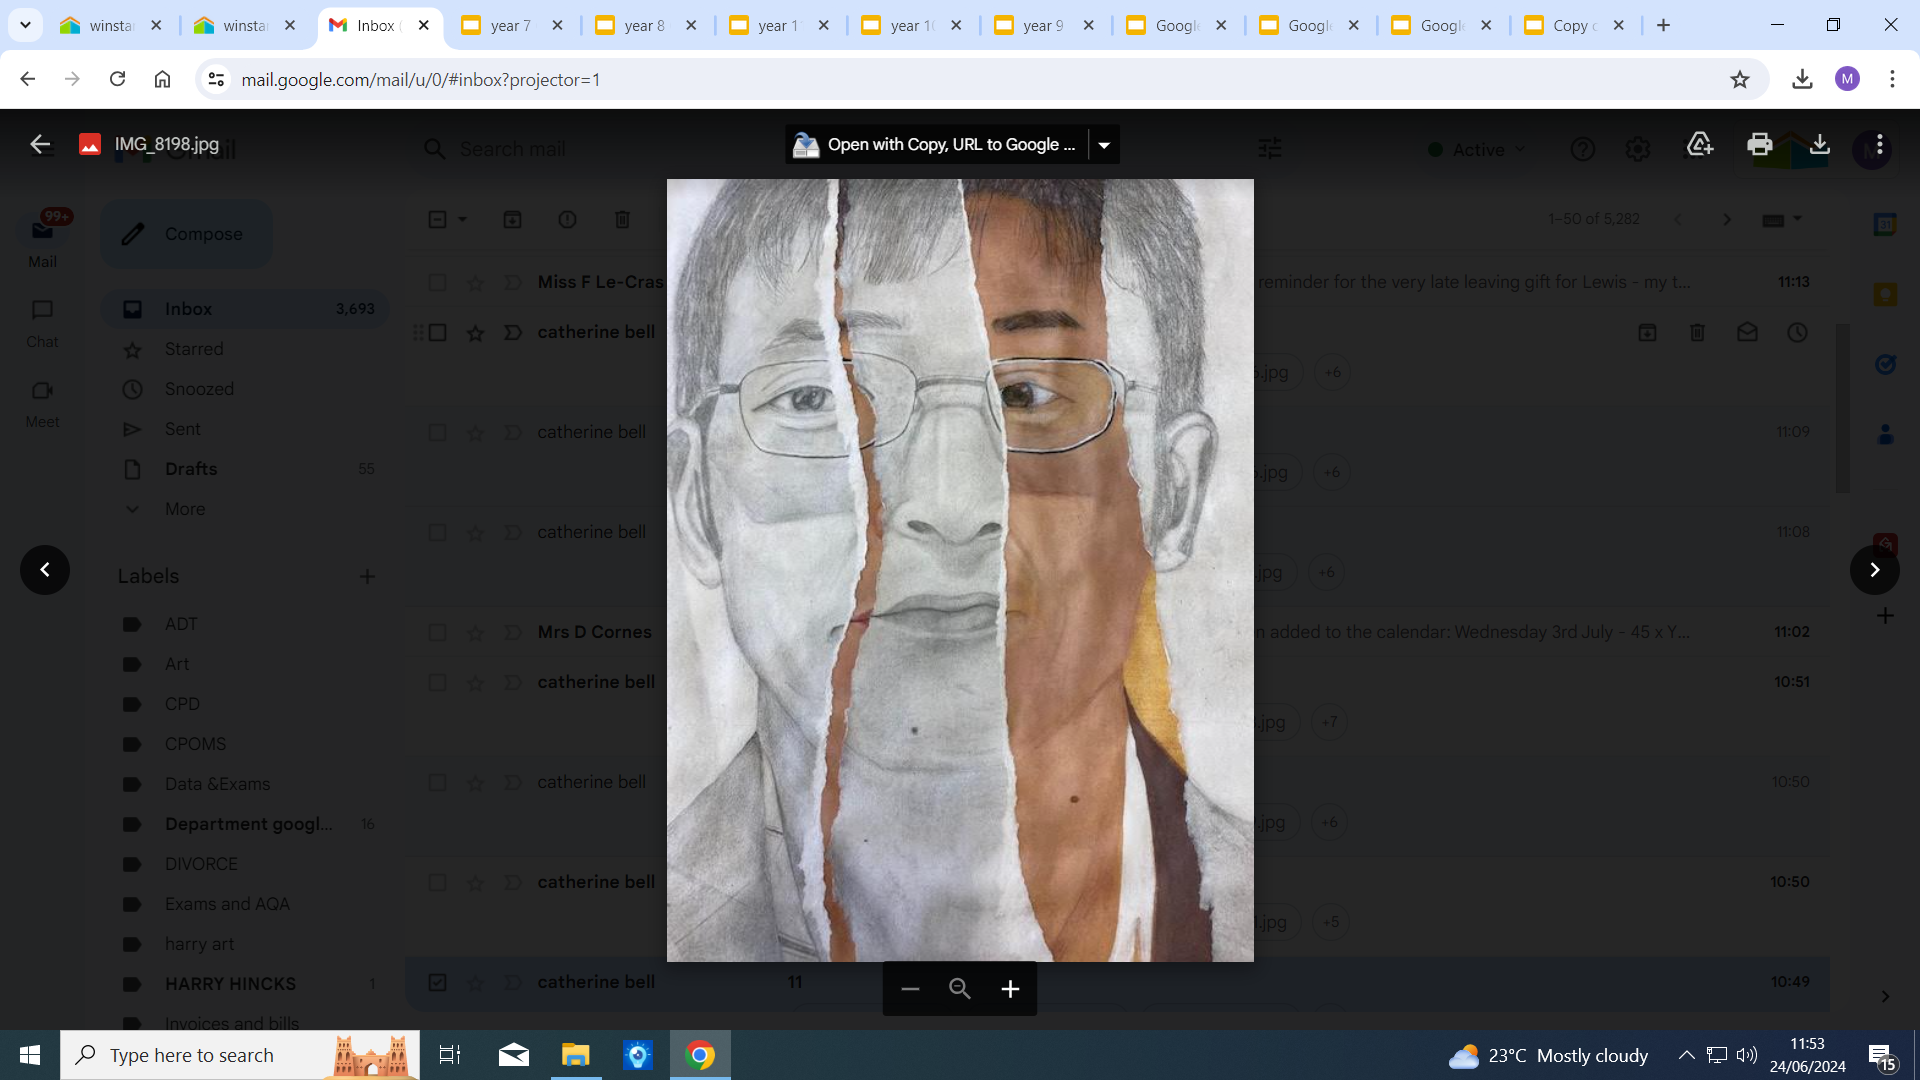Untick checkbox for 10:49 catherine bell email
This screenshot has height=1080, width=1920.
437,983
